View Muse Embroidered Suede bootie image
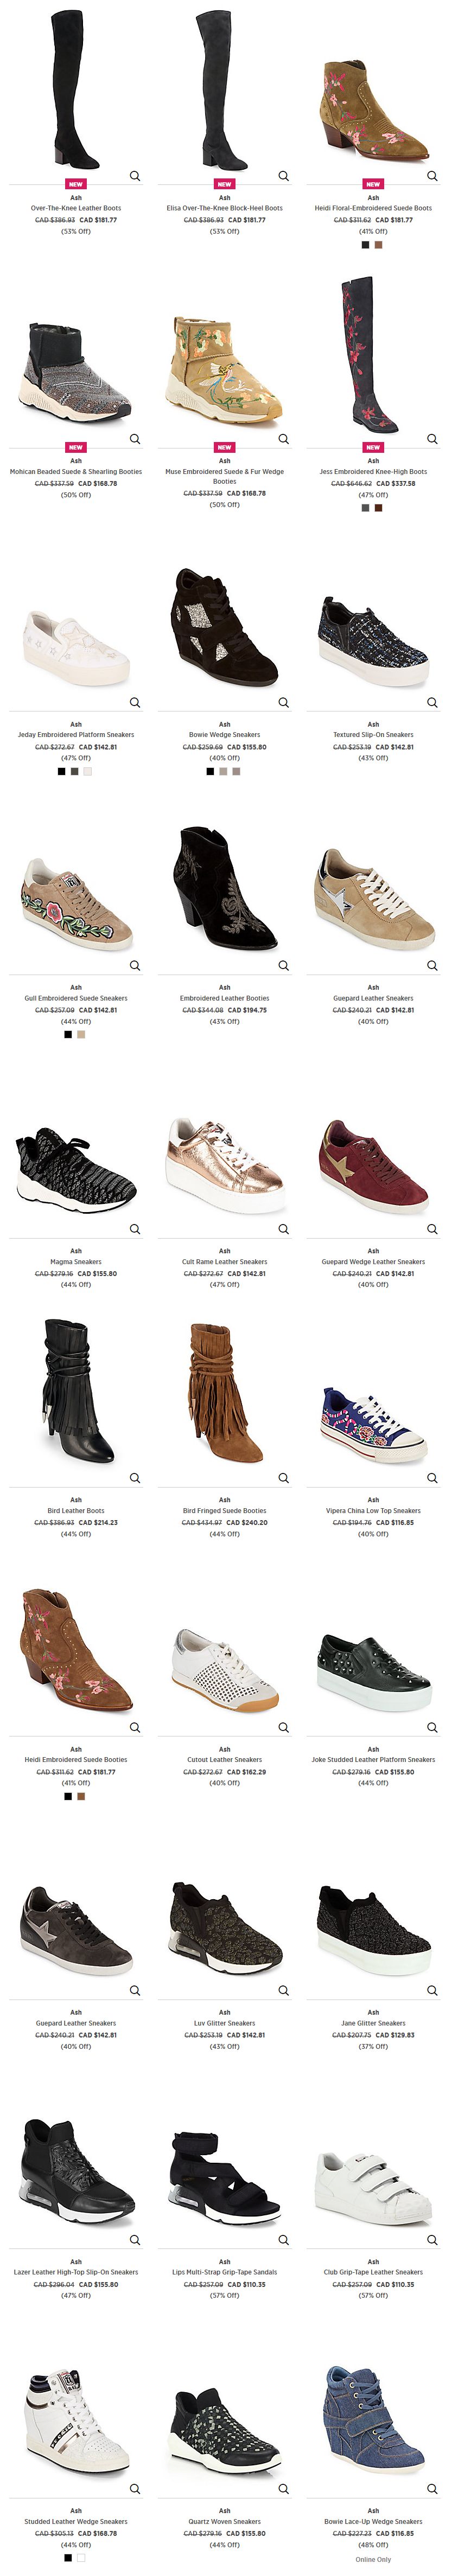Screen dimensions: 458x2576 point(224,370)
